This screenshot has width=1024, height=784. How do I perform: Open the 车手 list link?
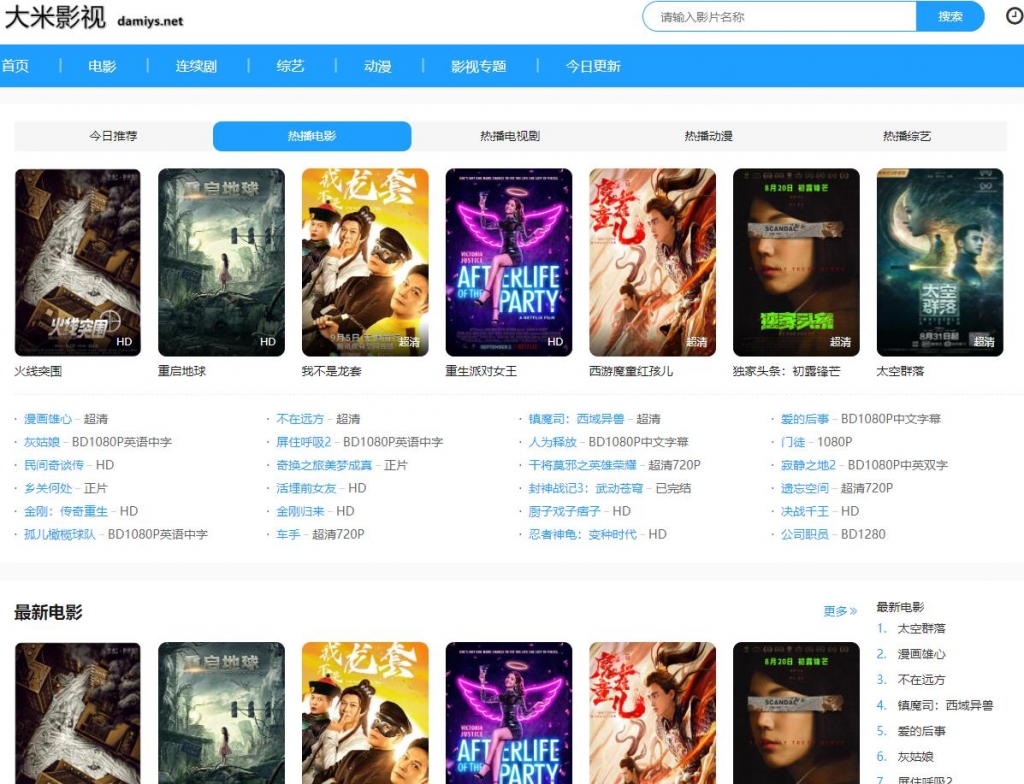coord(288,534)
